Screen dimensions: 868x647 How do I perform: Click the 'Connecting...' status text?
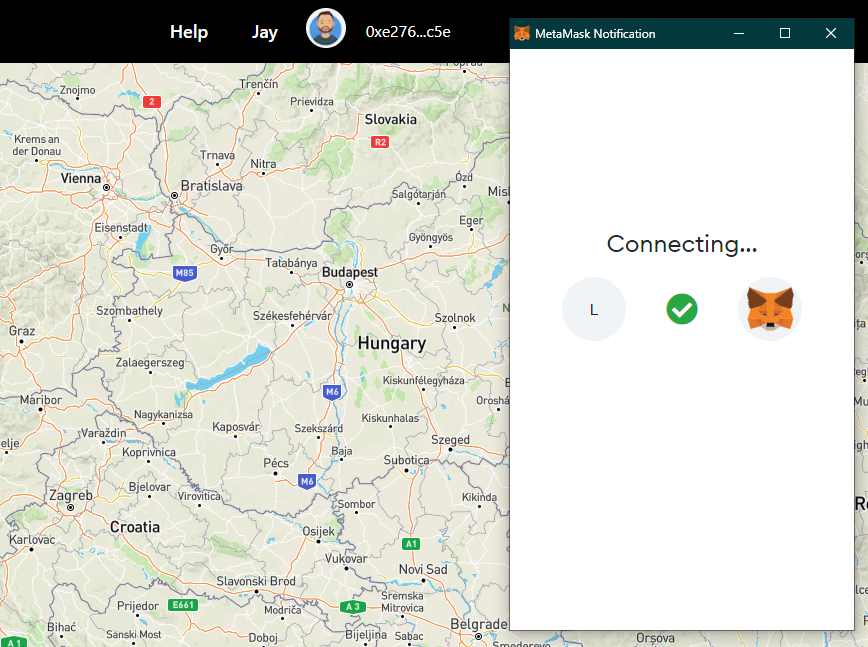[x=682, y=244]
